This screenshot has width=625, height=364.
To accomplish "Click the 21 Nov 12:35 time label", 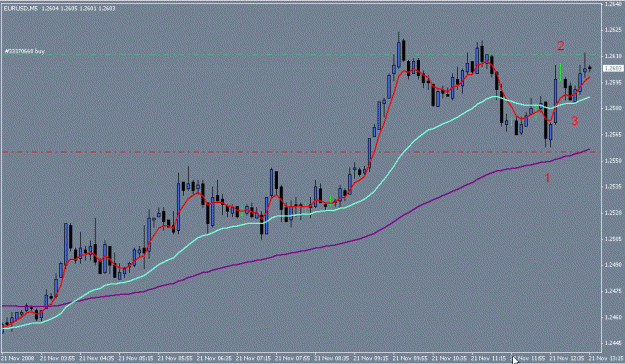I will pyautogui.click(x=567, y=358).
